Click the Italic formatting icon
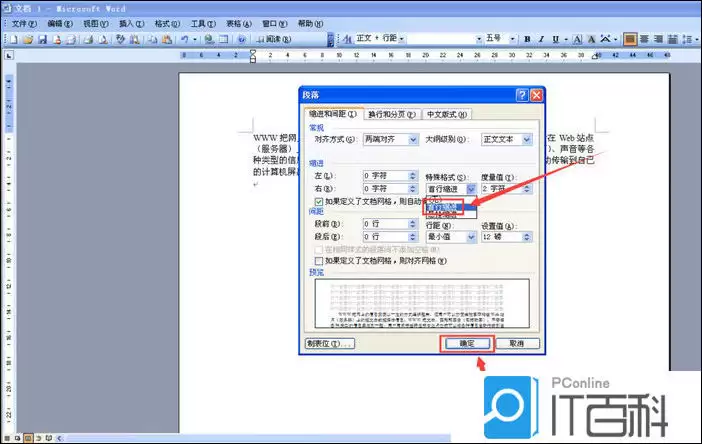 click(x=542, y=39)
